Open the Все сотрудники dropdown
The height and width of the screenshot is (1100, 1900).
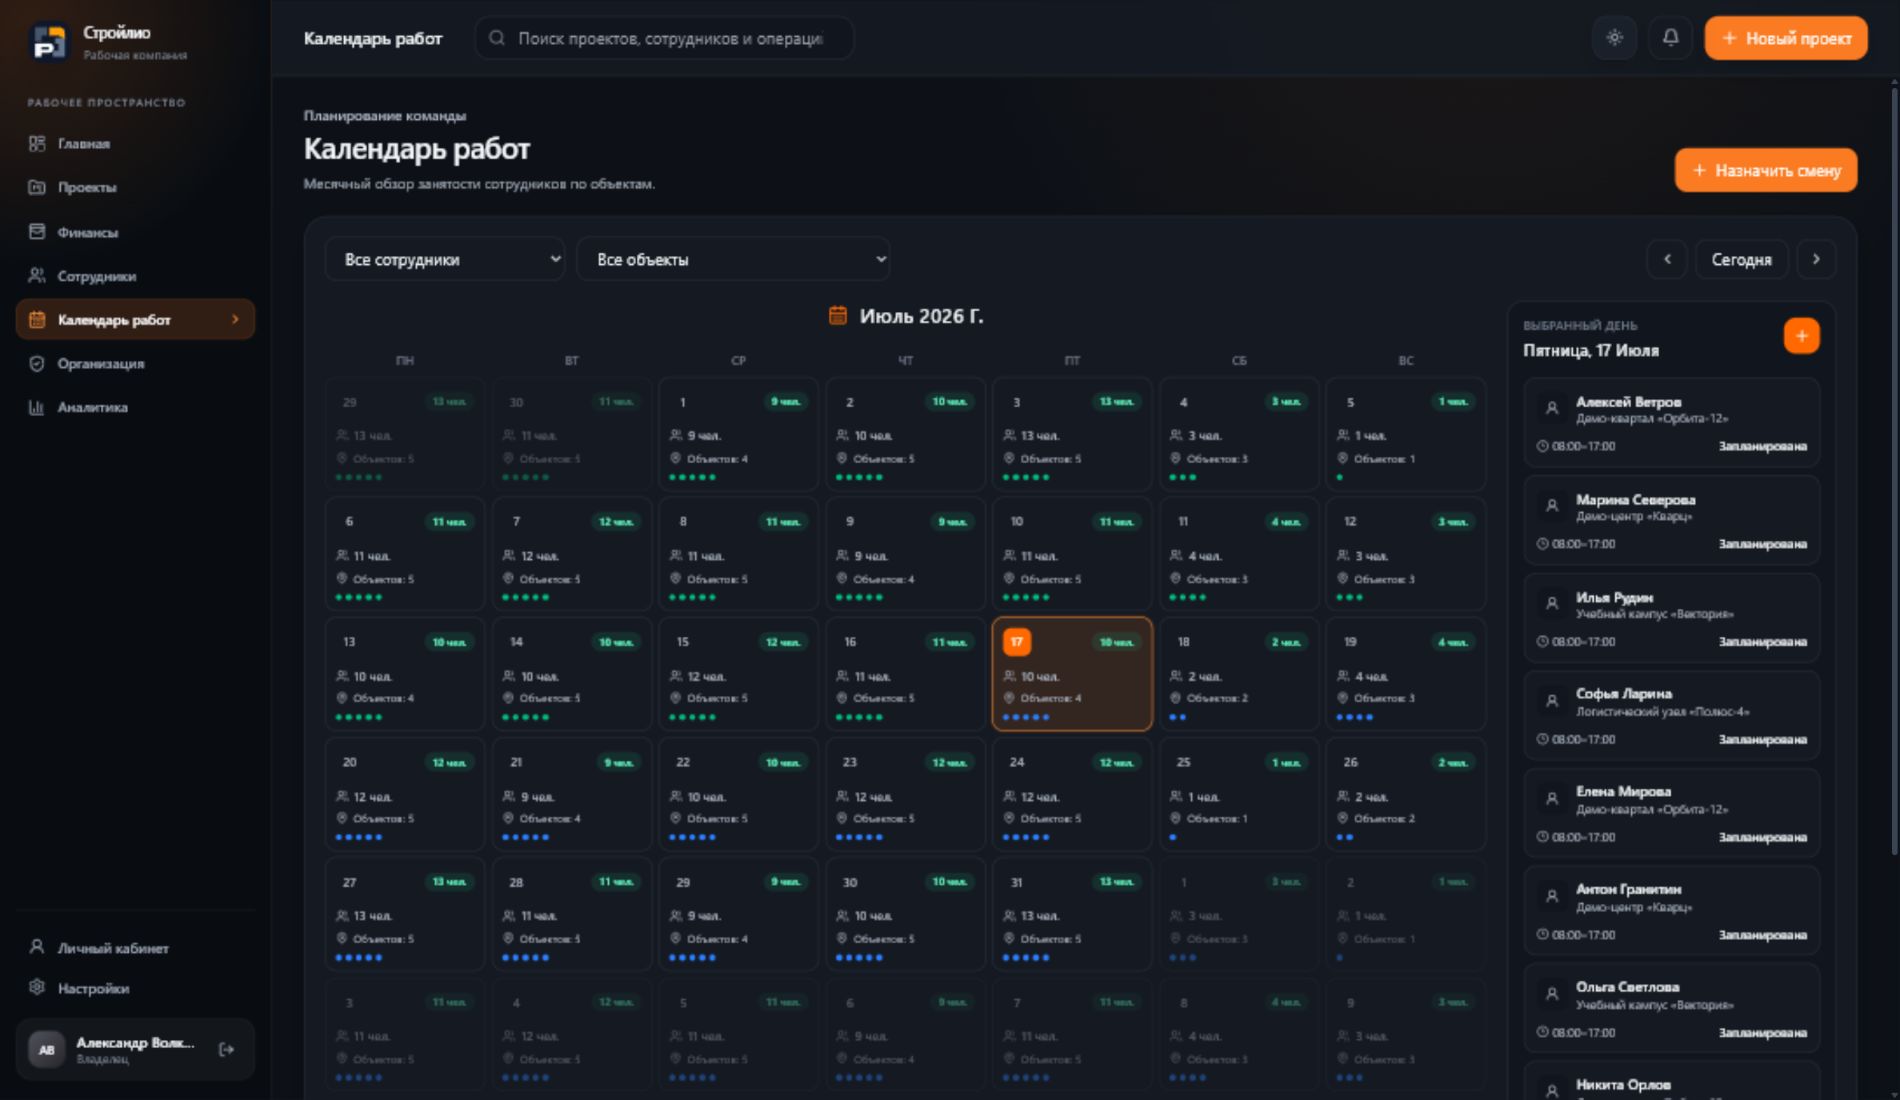click(445, 260)
